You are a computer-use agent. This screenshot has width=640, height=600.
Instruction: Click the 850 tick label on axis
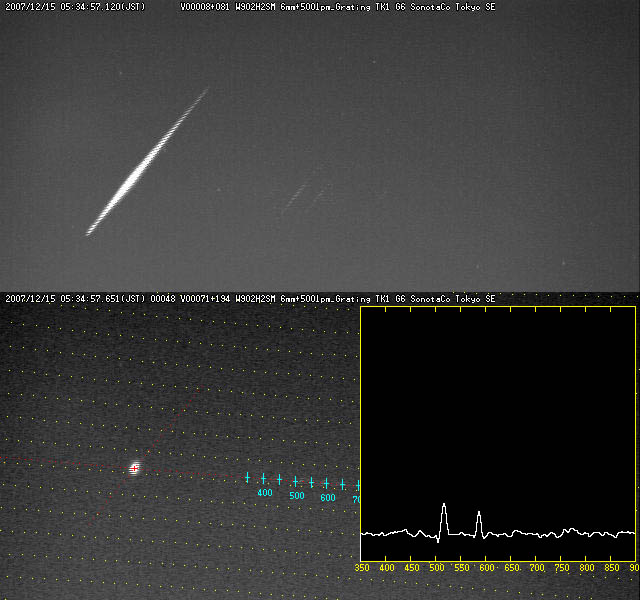[x=612, y=568]
